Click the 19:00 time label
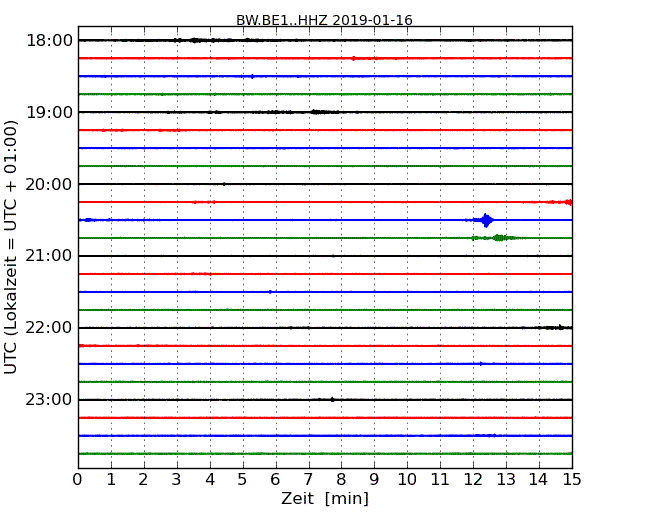This screenshot has height=520, width=650. pyautogui.click(x=49, y=112)
